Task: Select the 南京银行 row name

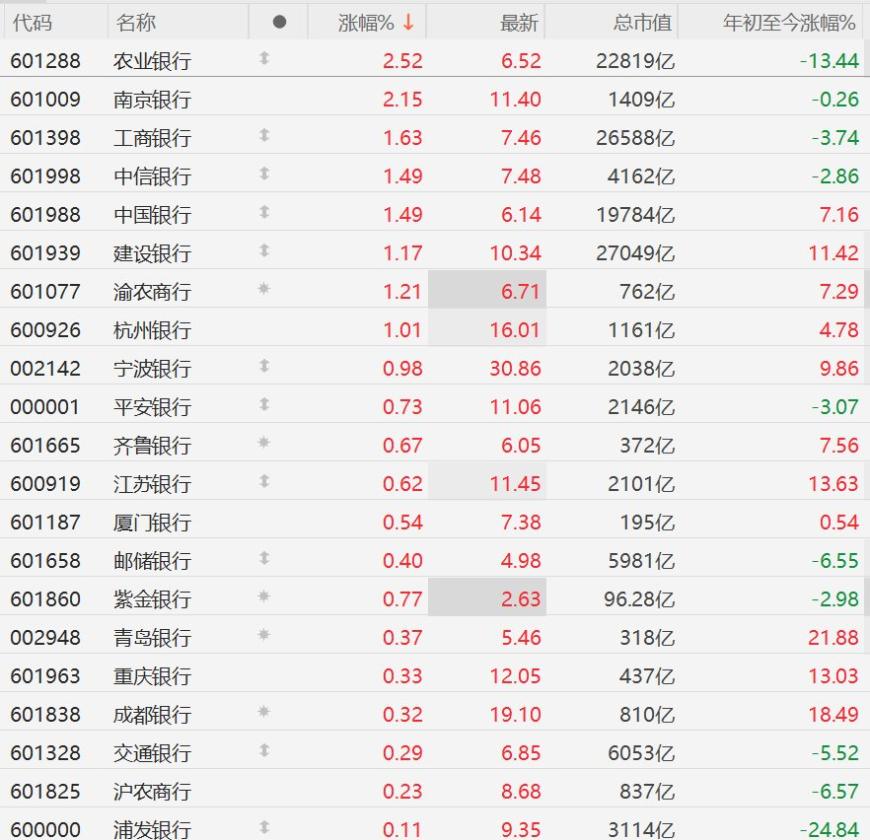Action: pyautogui.click(x=153, y=100)
